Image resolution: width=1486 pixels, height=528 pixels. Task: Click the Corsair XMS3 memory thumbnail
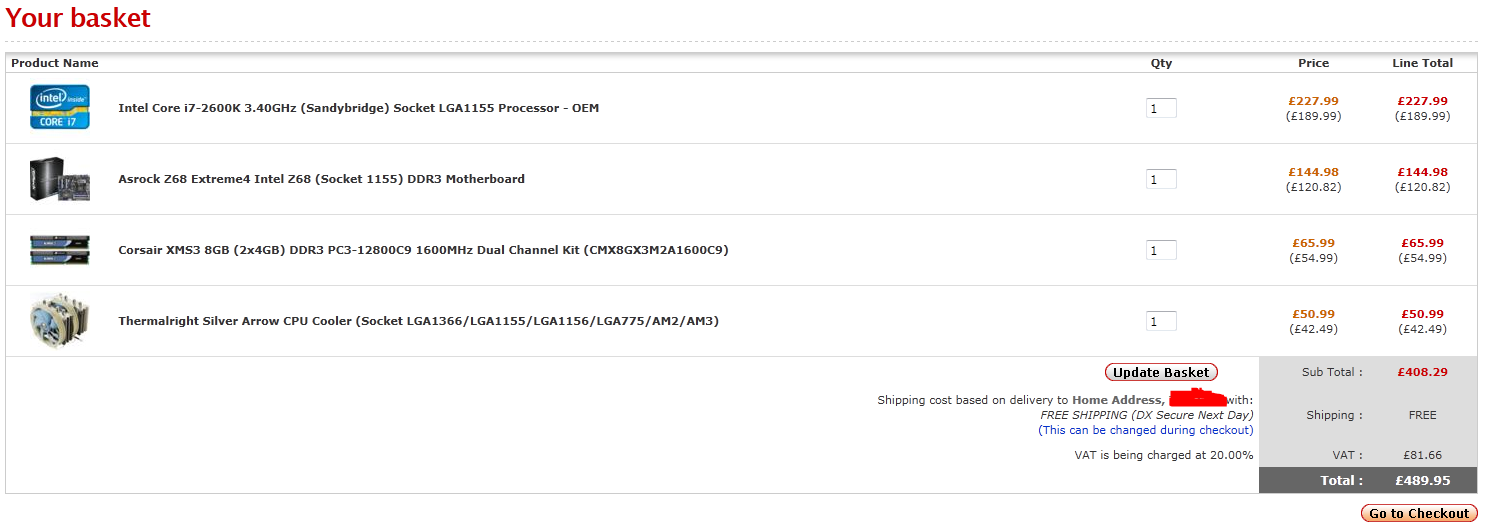click(x=60, y=250)
